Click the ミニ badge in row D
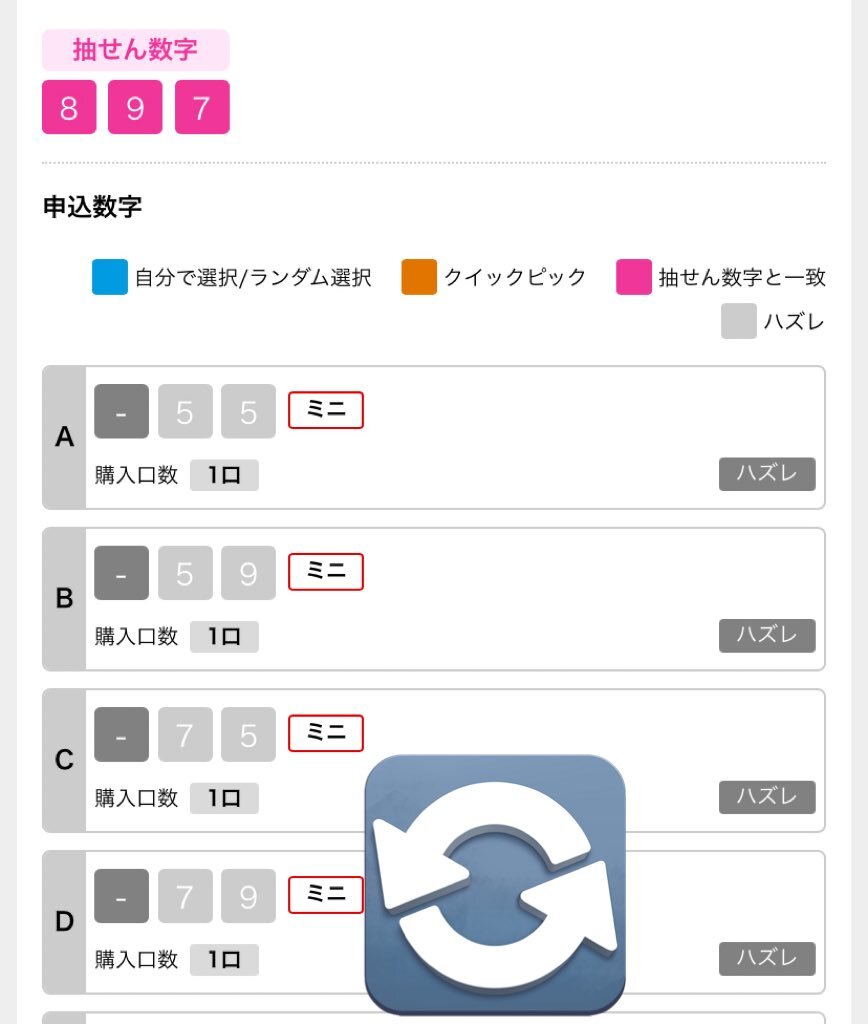The height and width of the screenshot is (1024, 868). pos(326,895)
